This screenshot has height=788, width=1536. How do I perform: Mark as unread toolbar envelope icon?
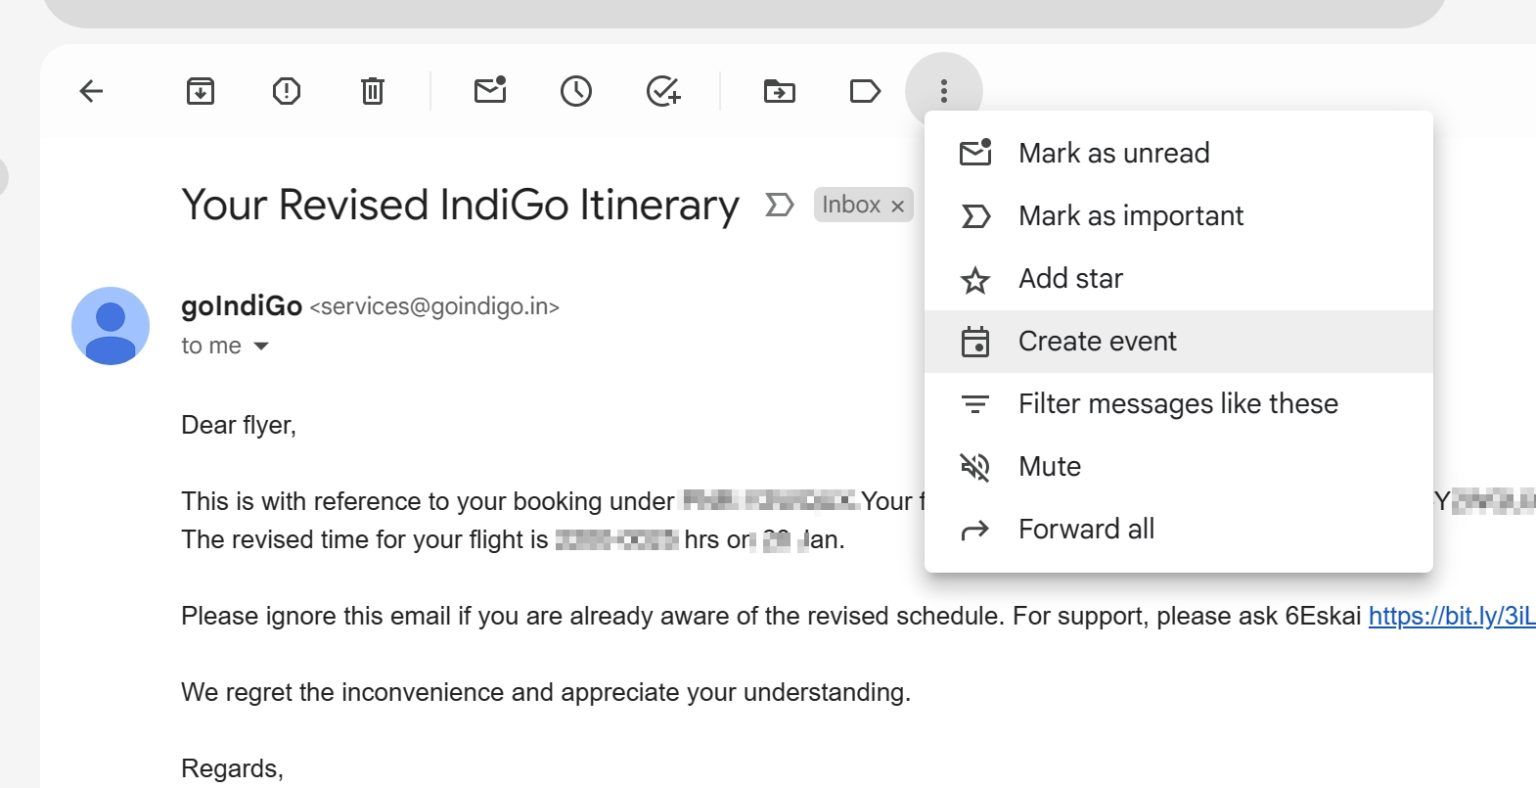[x=490, y=91]
